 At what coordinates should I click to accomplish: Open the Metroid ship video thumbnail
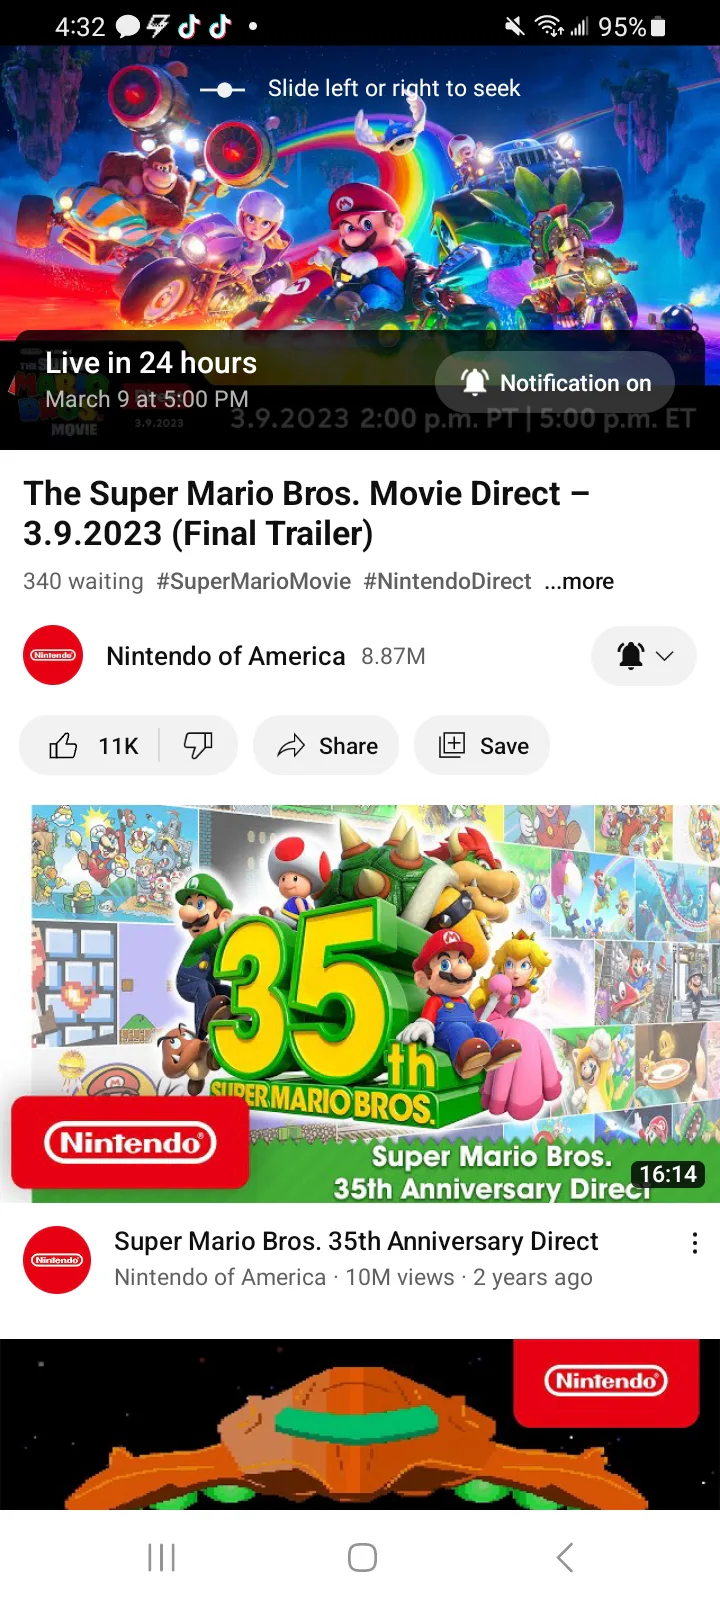[x=360, y=1424]
